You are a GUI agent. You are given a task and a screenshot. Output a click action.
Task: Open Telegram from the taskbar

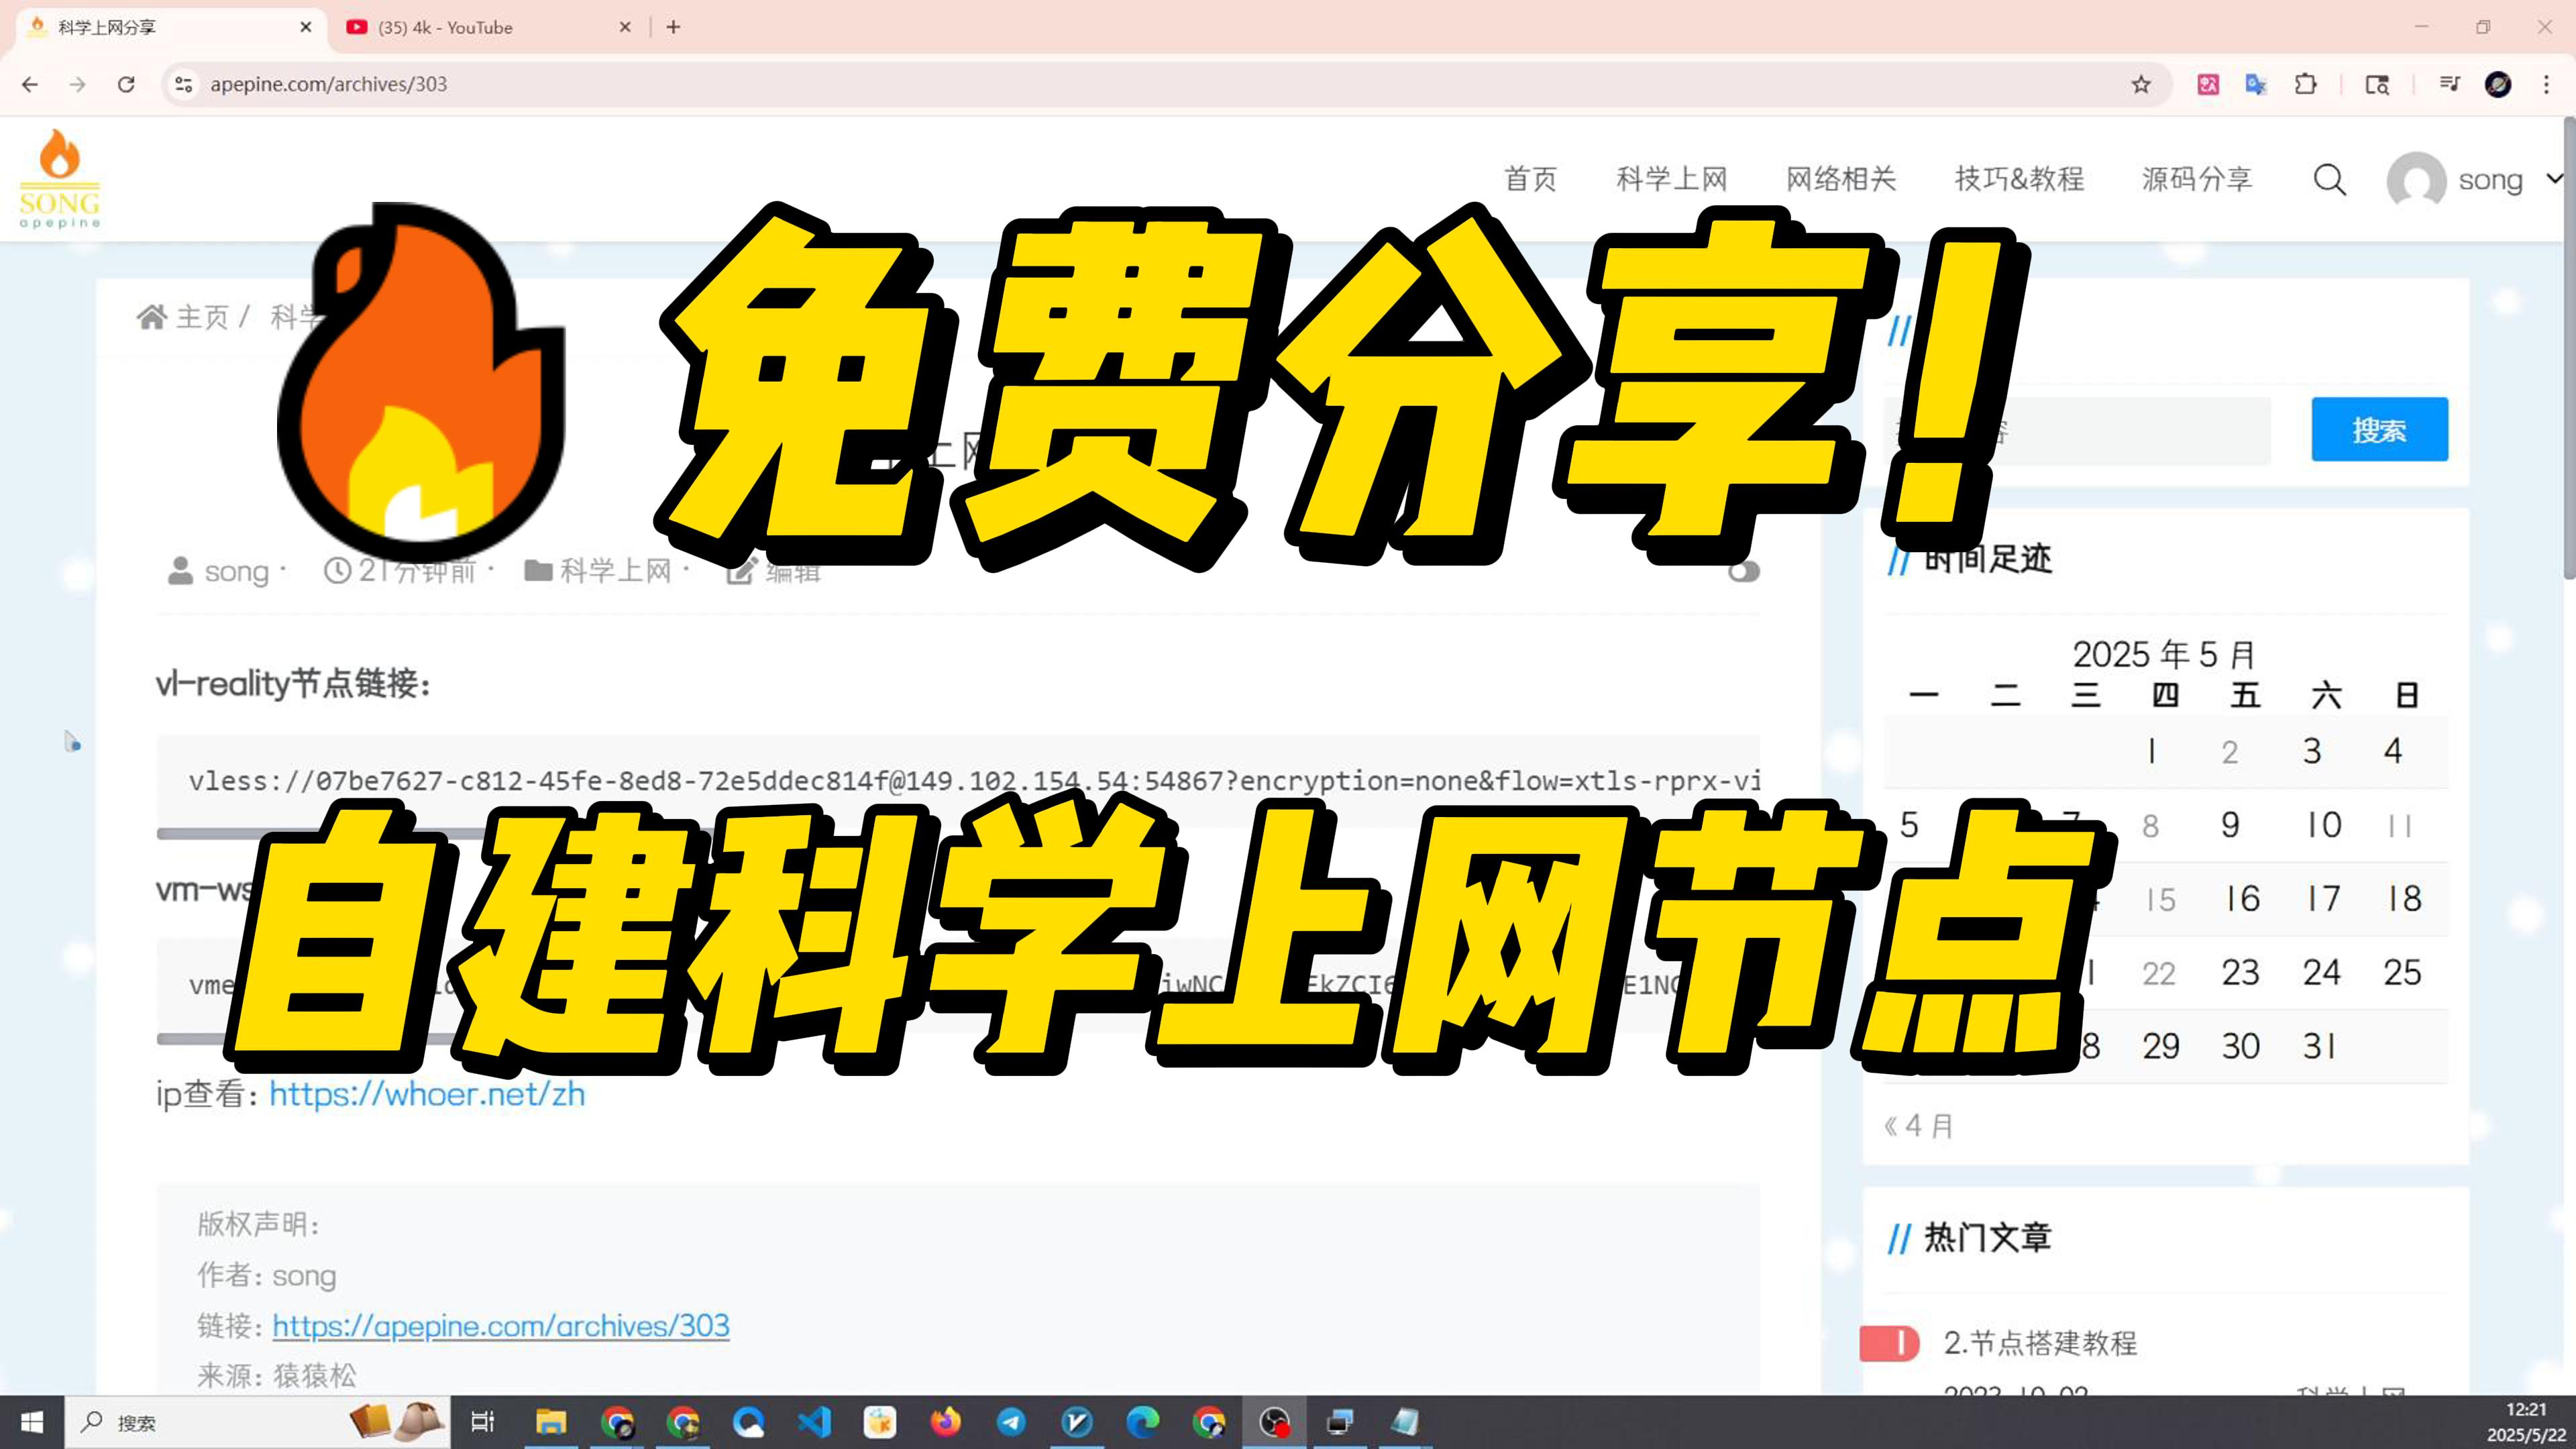pyautogui.click(x=1011, y=1421)
